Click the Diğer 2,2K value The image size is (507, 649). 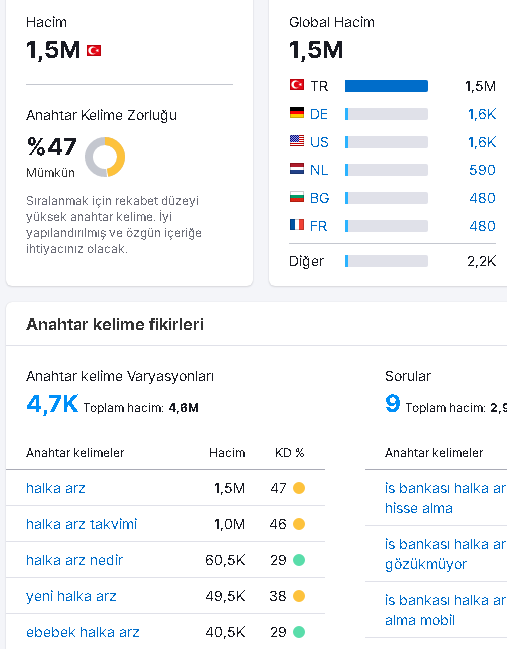click(x=482, y=261)
